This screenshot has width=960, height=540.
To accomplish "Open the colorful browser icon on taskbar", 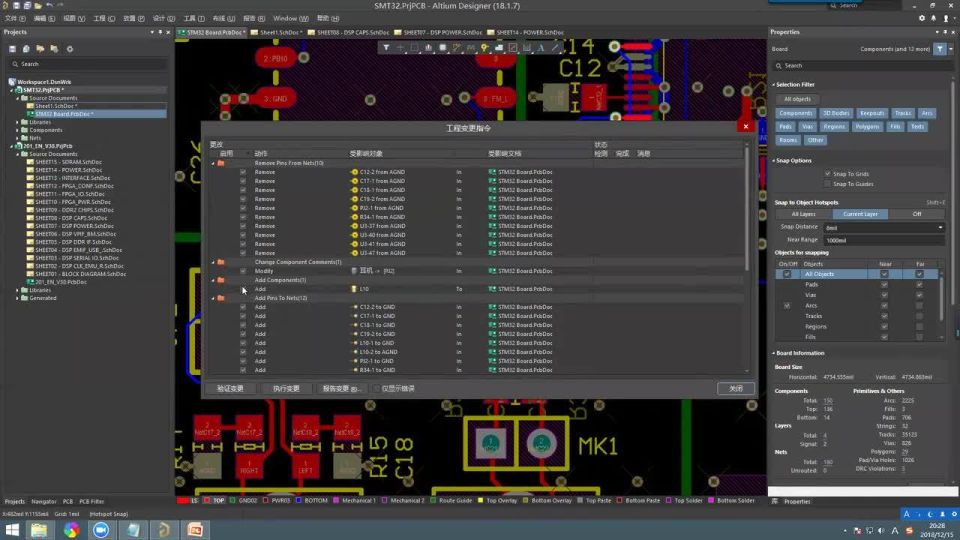I will [x=71, y=530].
